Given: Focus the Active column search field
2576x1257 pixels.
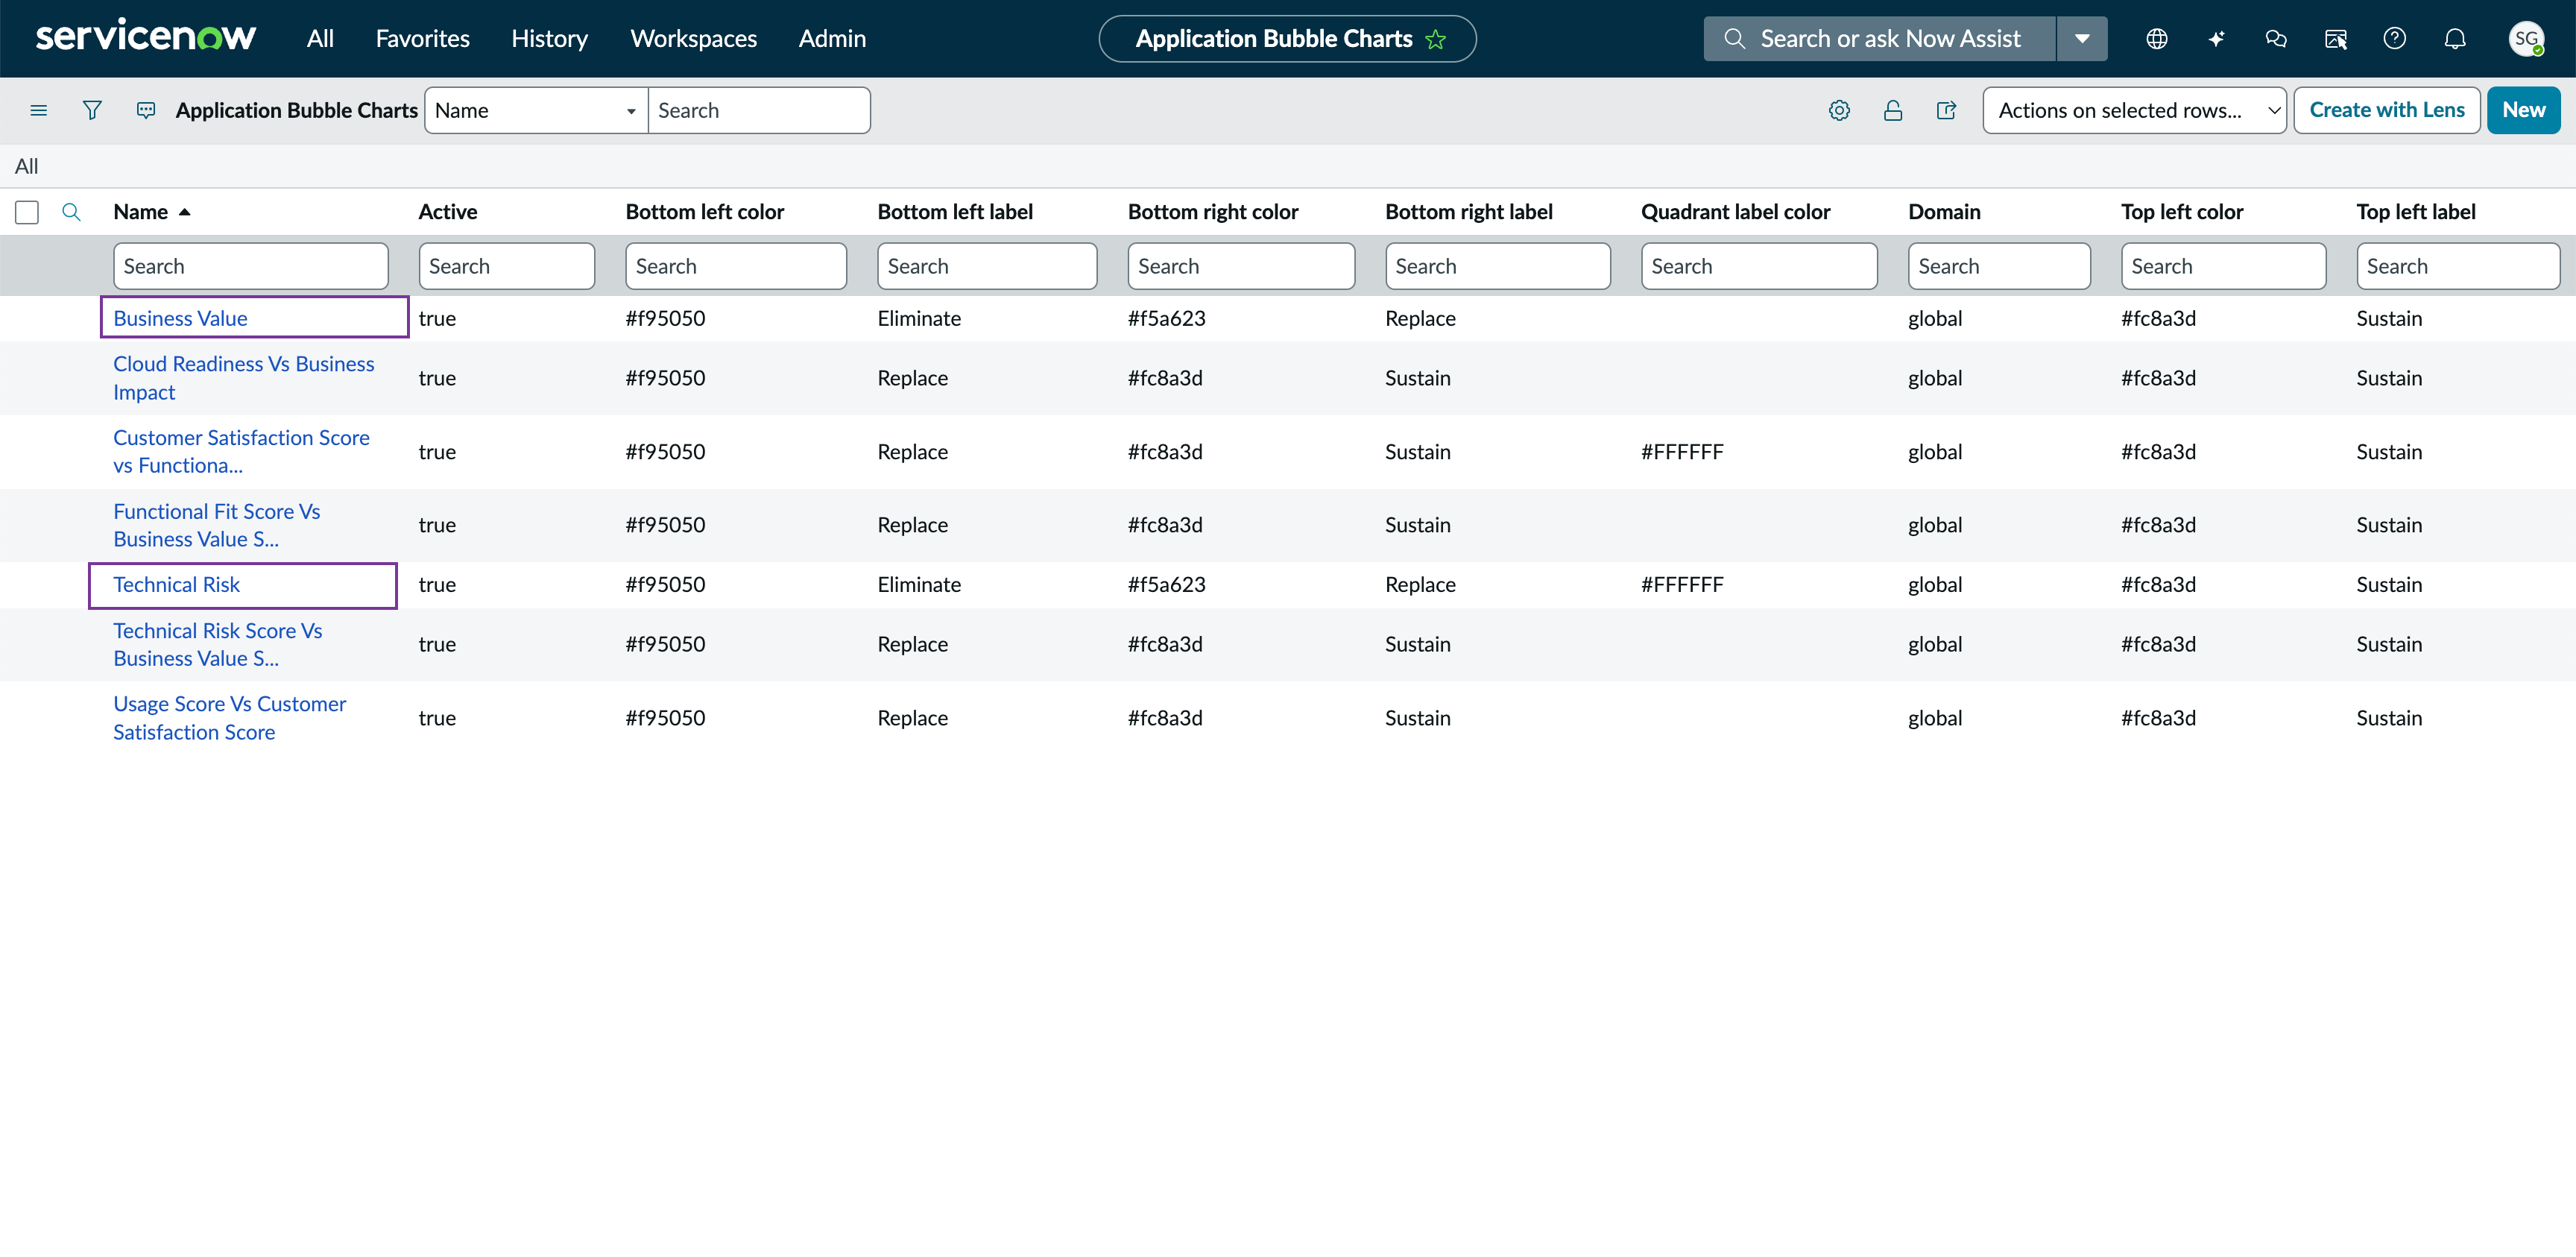Looking at the screenshot, I should (x=506, y=266).
